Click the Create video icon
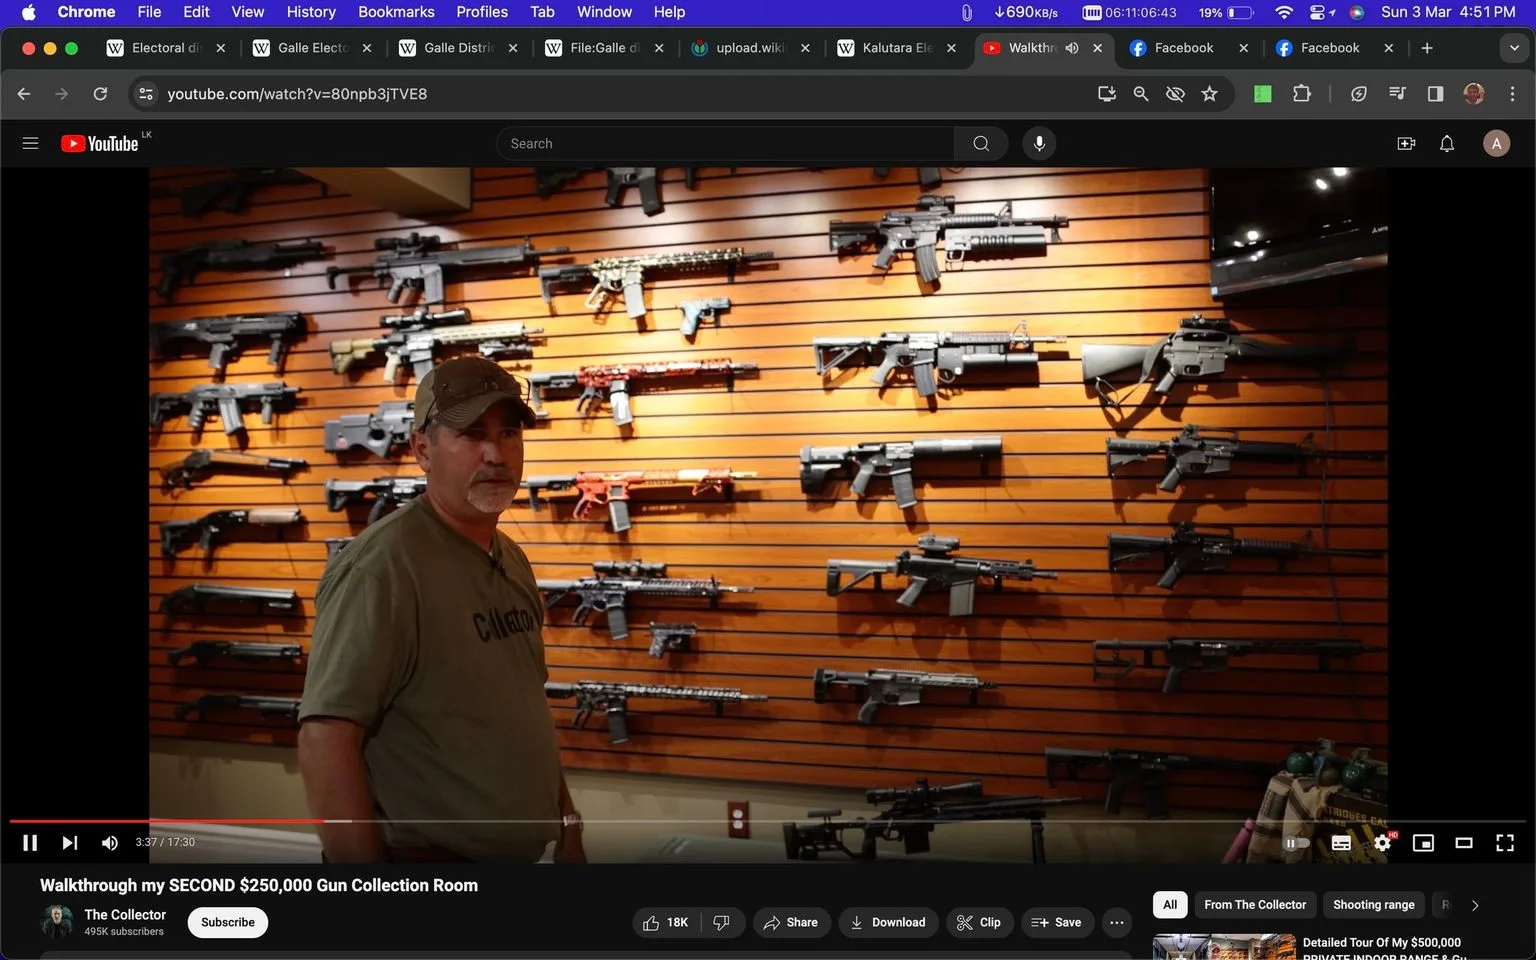Screen dimensions: 1536x960 [x=1406, y=143]
